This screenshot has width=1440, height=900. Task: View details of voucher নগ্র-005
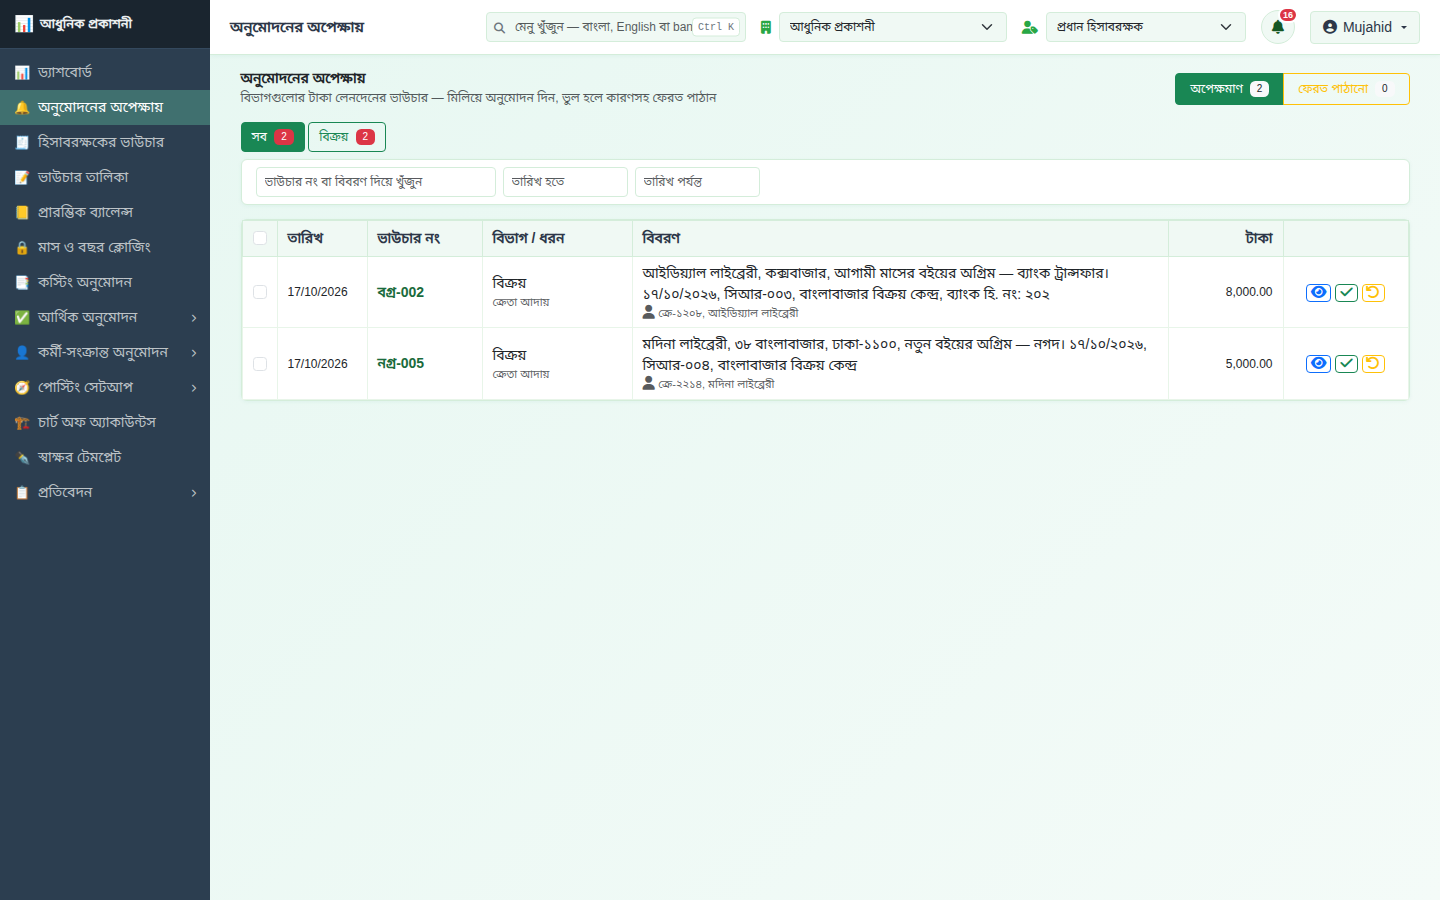(x=1318, y=363)
